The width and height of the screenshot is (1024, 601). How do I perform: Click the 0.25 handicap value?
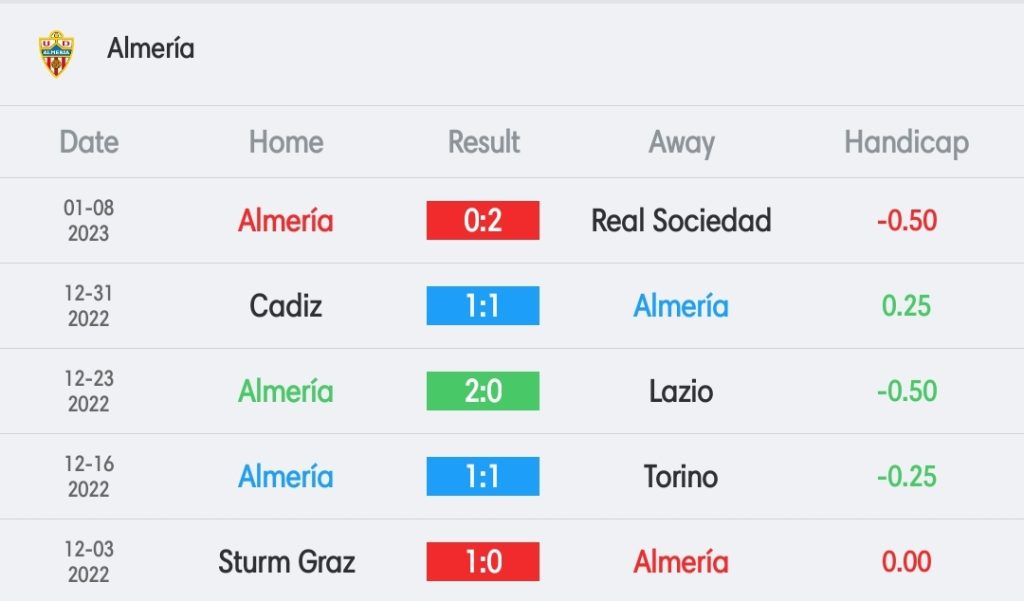(x=906, y=306)
